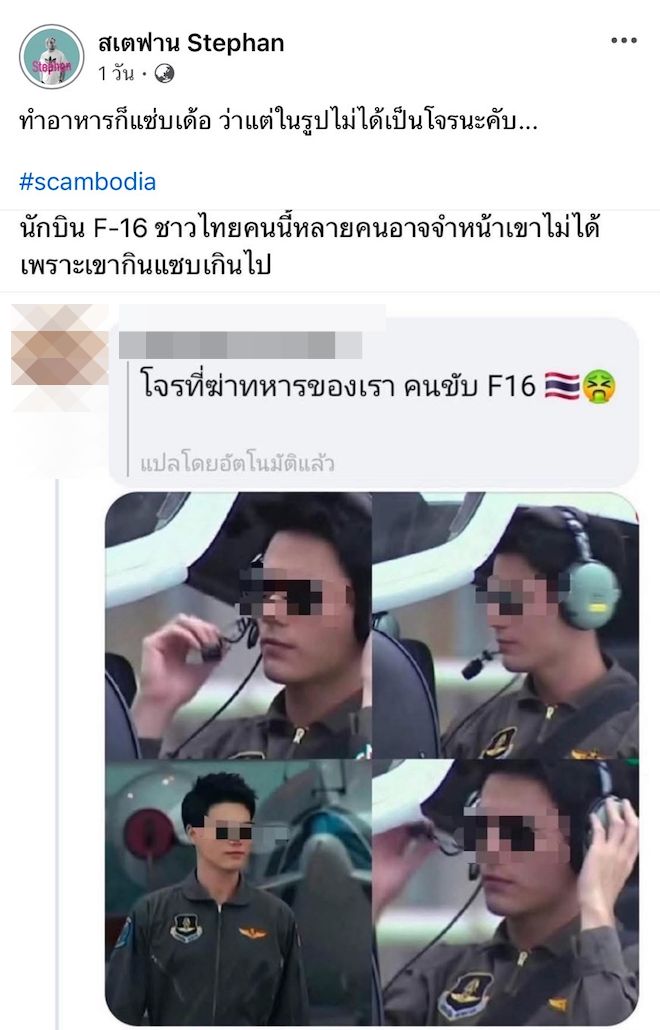Click the headline text about F-16 pilot
Viewport: 660px width, 1030px height.
pyautogui.click(x=309, y=246)
